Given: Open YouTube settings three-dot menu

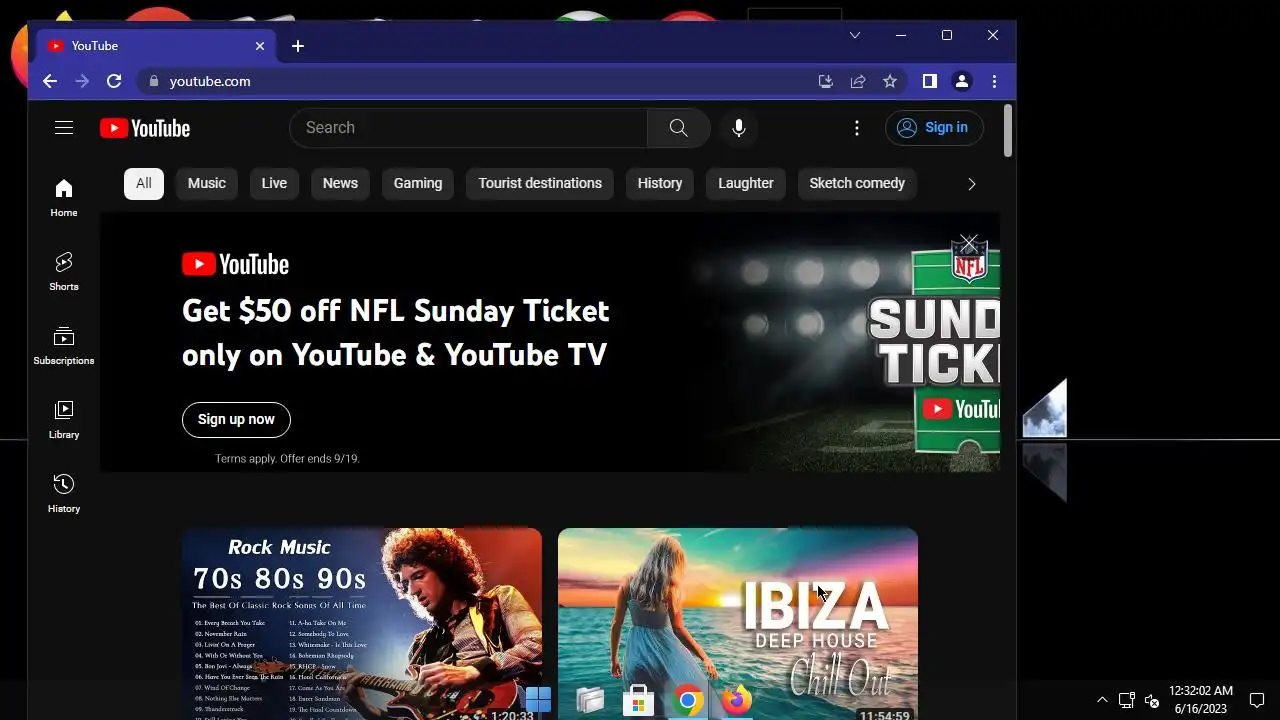Looking at the screenshot, I should [857, 128].
